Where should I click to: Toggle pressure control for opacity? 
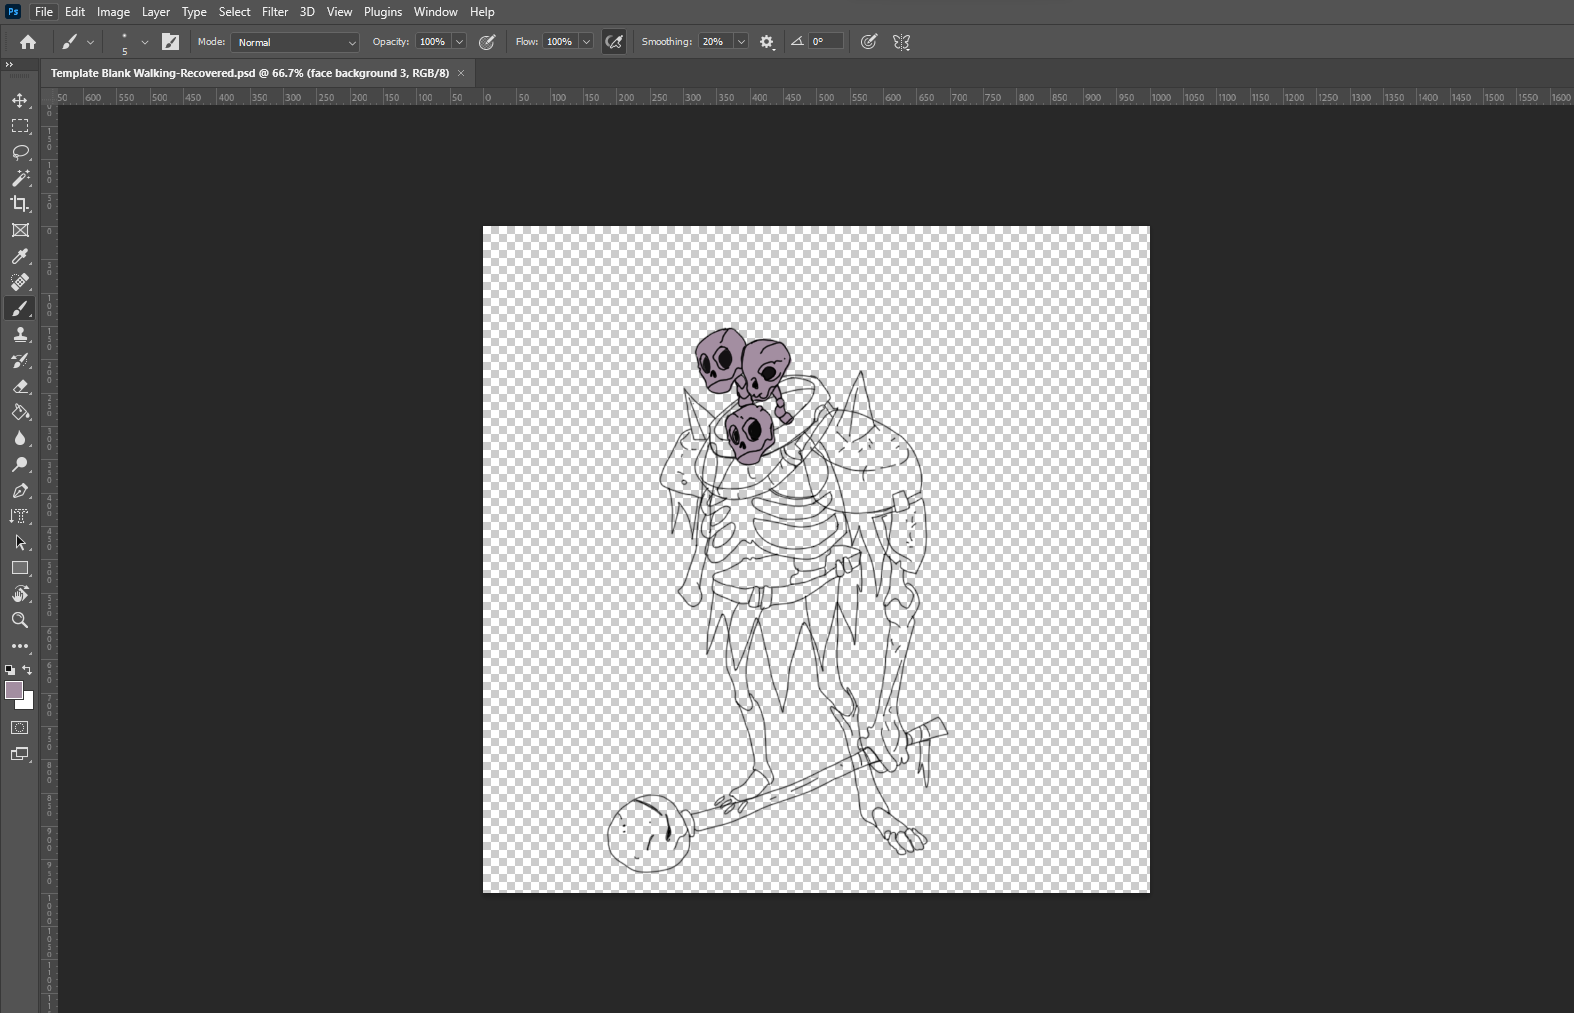(487, 42)
